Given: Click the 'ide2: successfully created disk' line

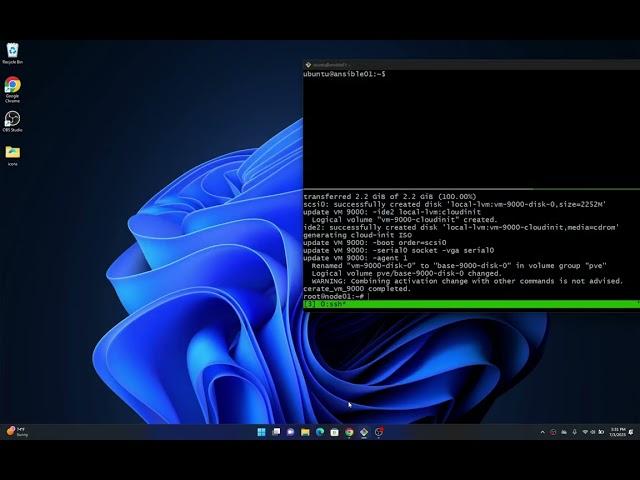Looking at the screenshot, I should [x=461, y=227].
